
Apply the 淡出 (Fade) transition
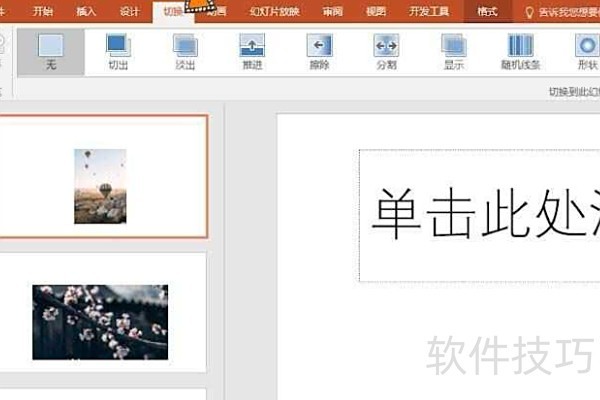pos(185,52)
